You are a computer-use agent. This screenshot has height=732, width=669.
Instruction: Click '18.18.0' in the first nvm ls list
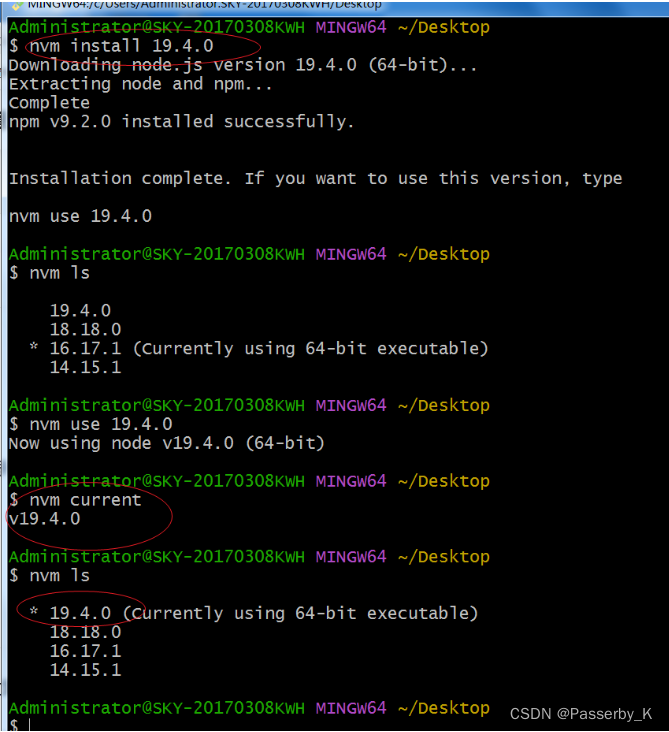click(85, 330)
